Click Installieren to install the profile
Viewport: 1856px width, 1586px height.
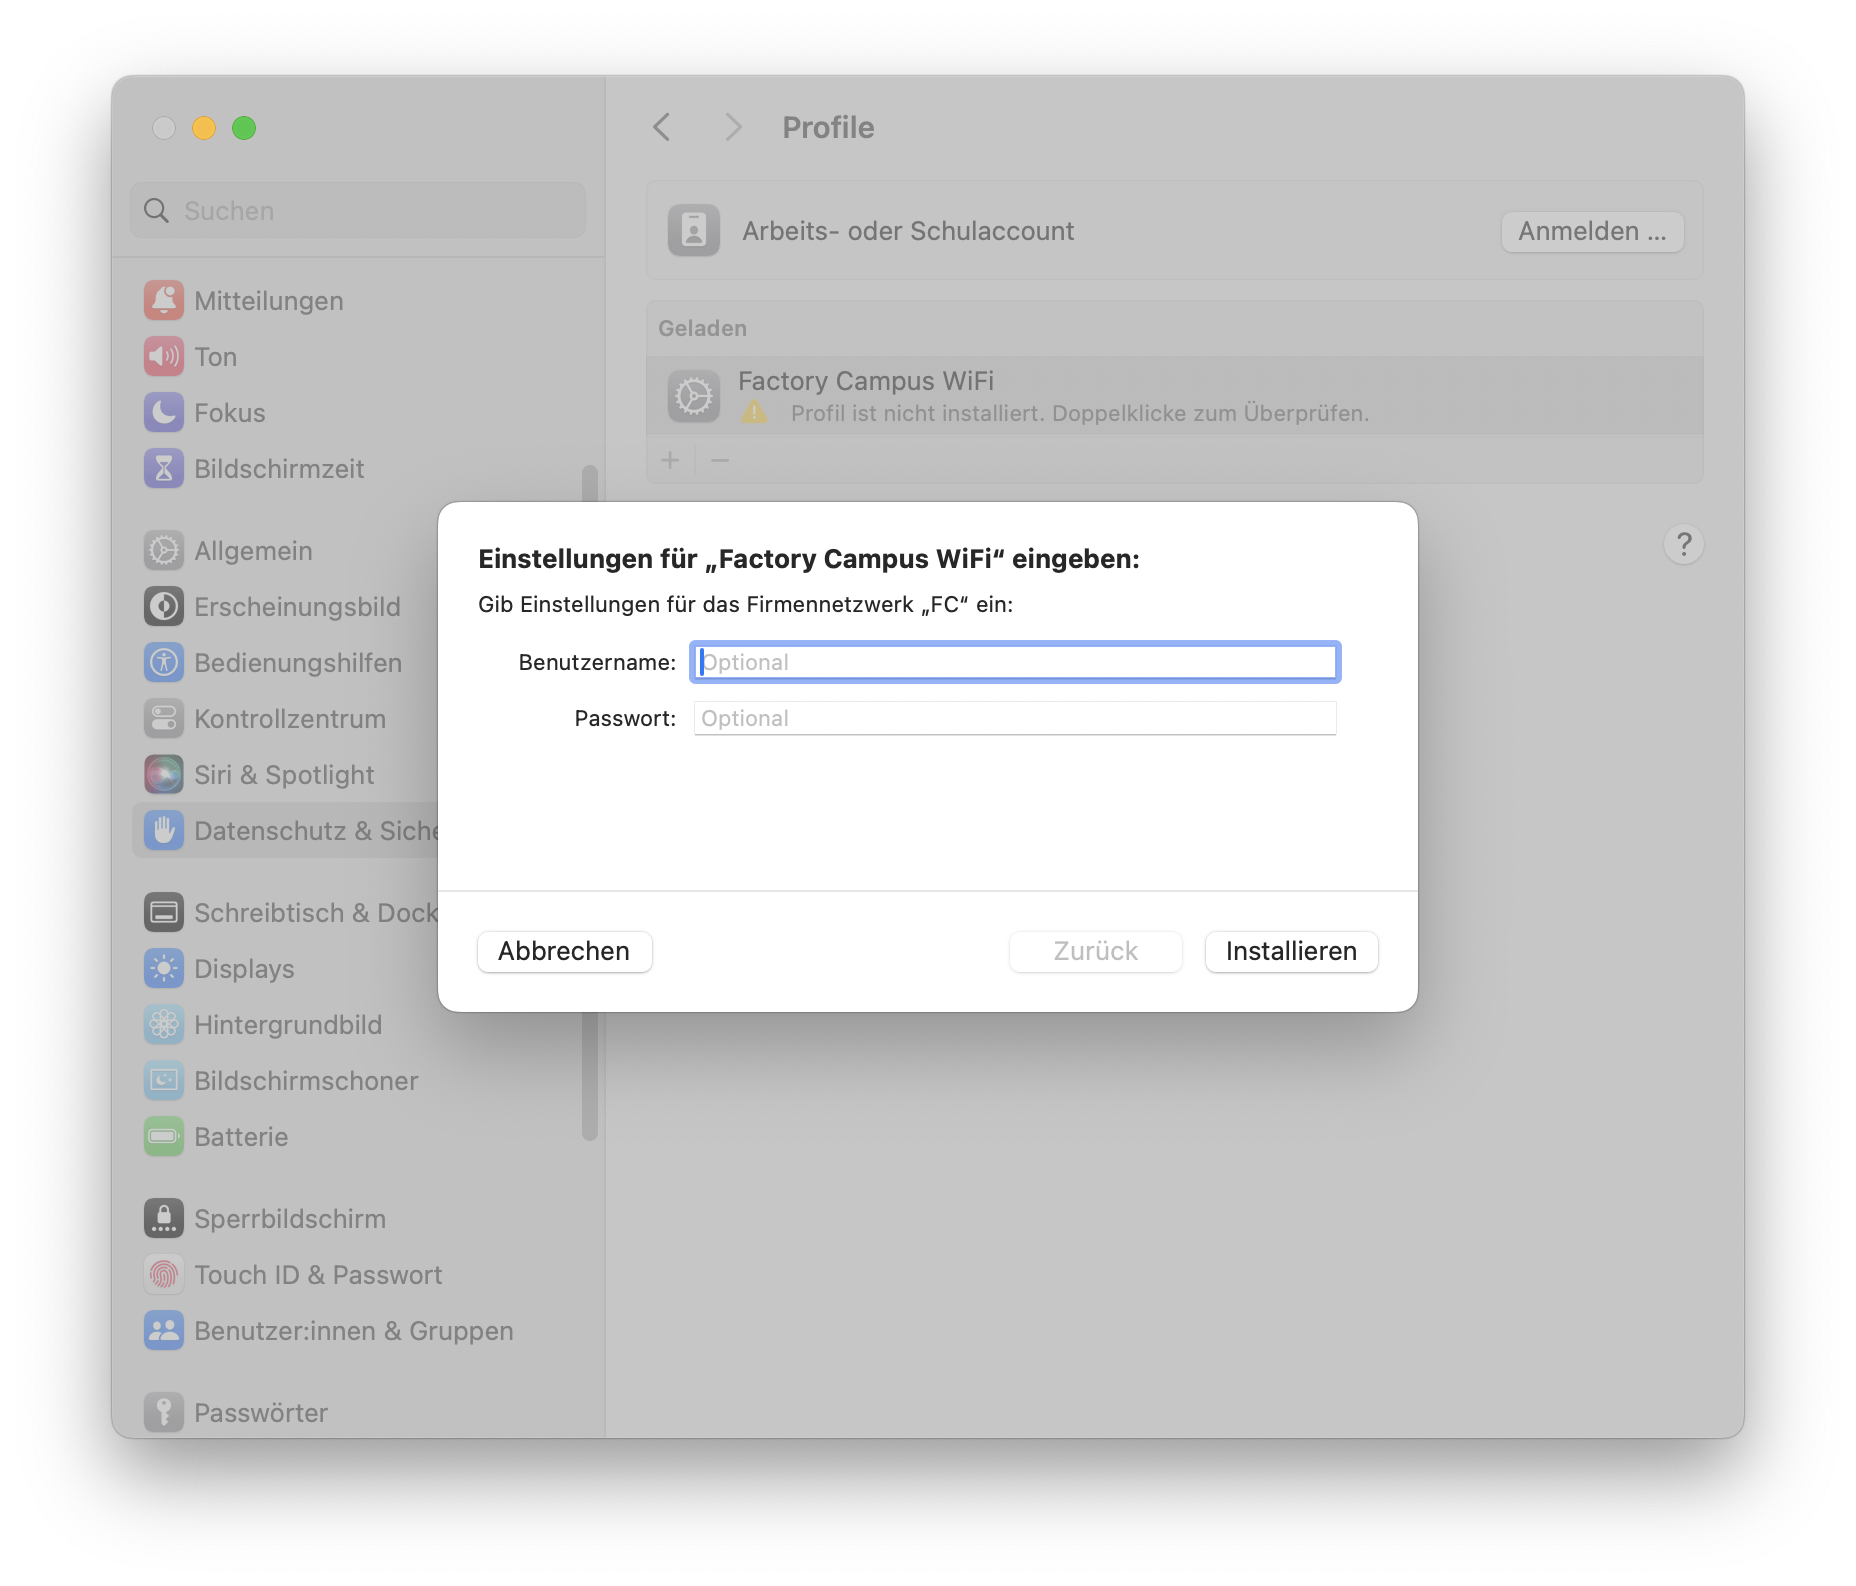(x=1291, y=951)
